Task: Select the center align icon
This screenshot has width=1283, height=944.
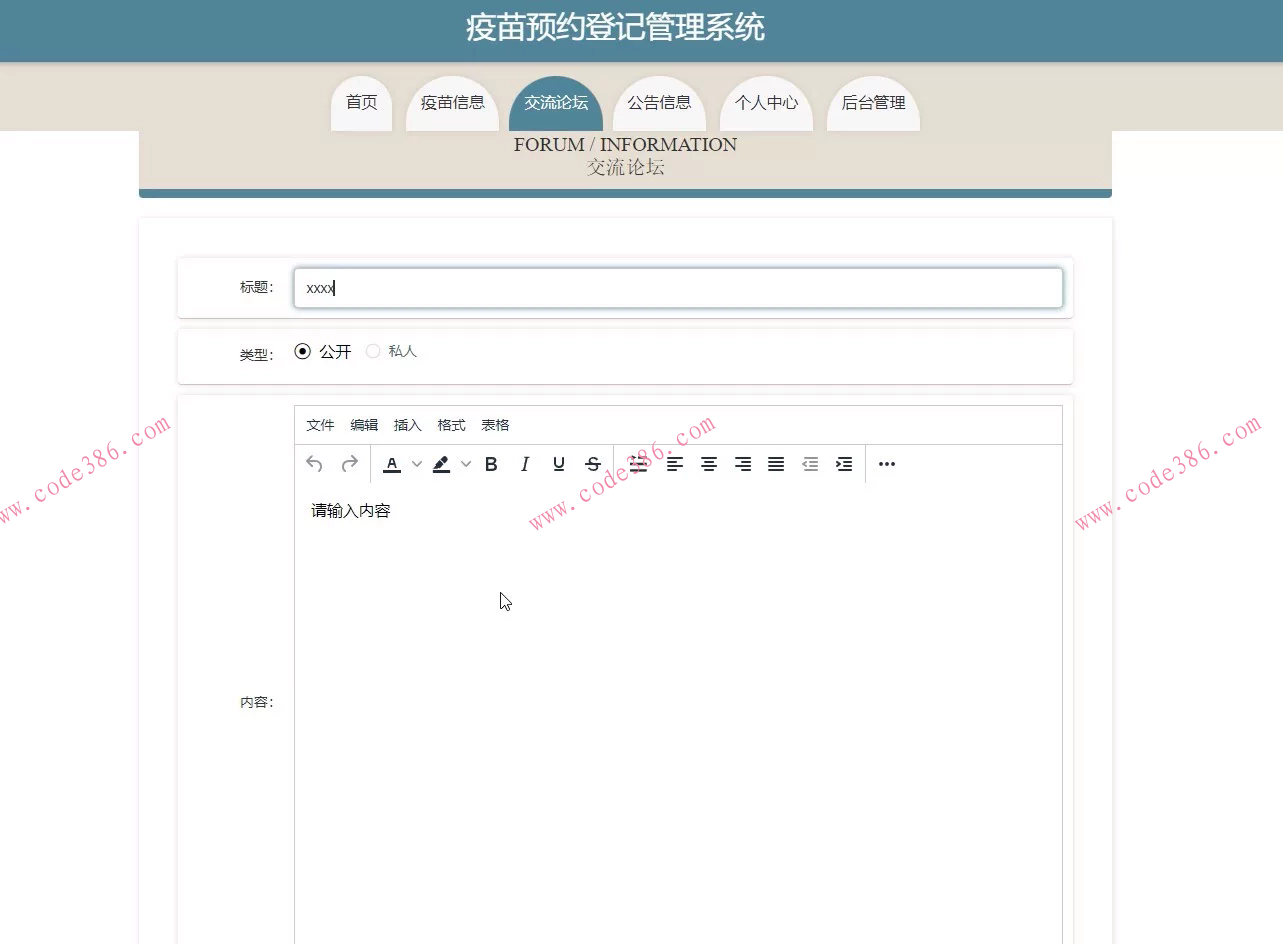Action: 709,463
